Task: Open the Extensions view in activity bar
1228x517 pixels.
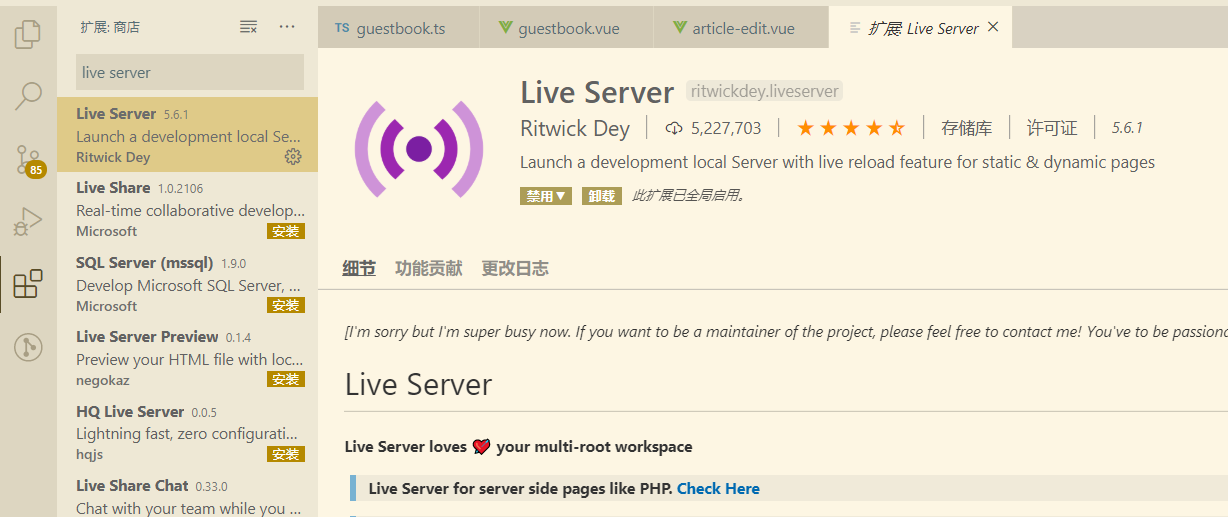Action: [28, 284]
